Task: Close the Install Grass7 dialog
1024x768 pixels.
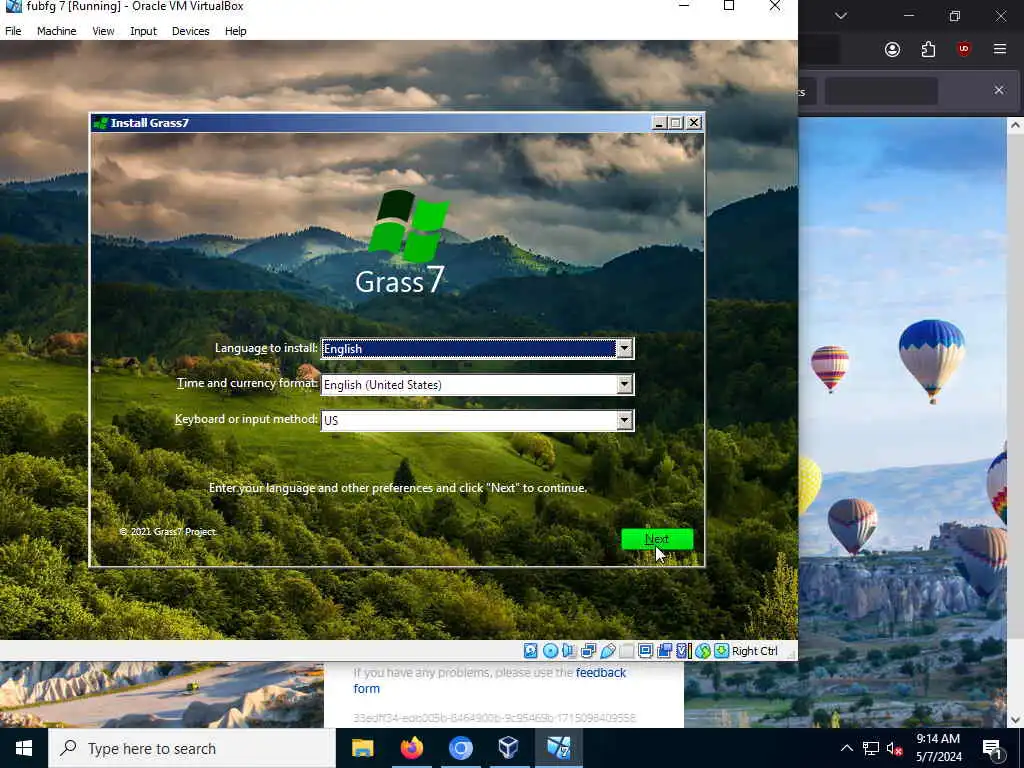Action: point(694,123)
